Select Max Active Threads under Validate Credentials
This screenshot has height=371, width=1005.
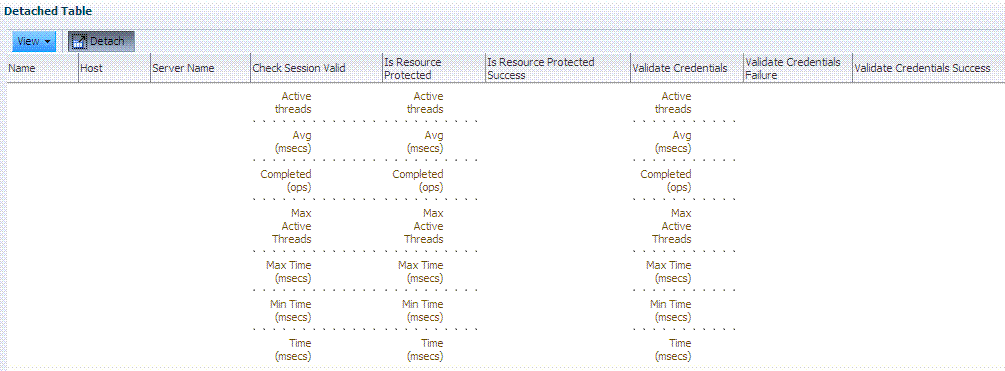[x=672, y=226]
